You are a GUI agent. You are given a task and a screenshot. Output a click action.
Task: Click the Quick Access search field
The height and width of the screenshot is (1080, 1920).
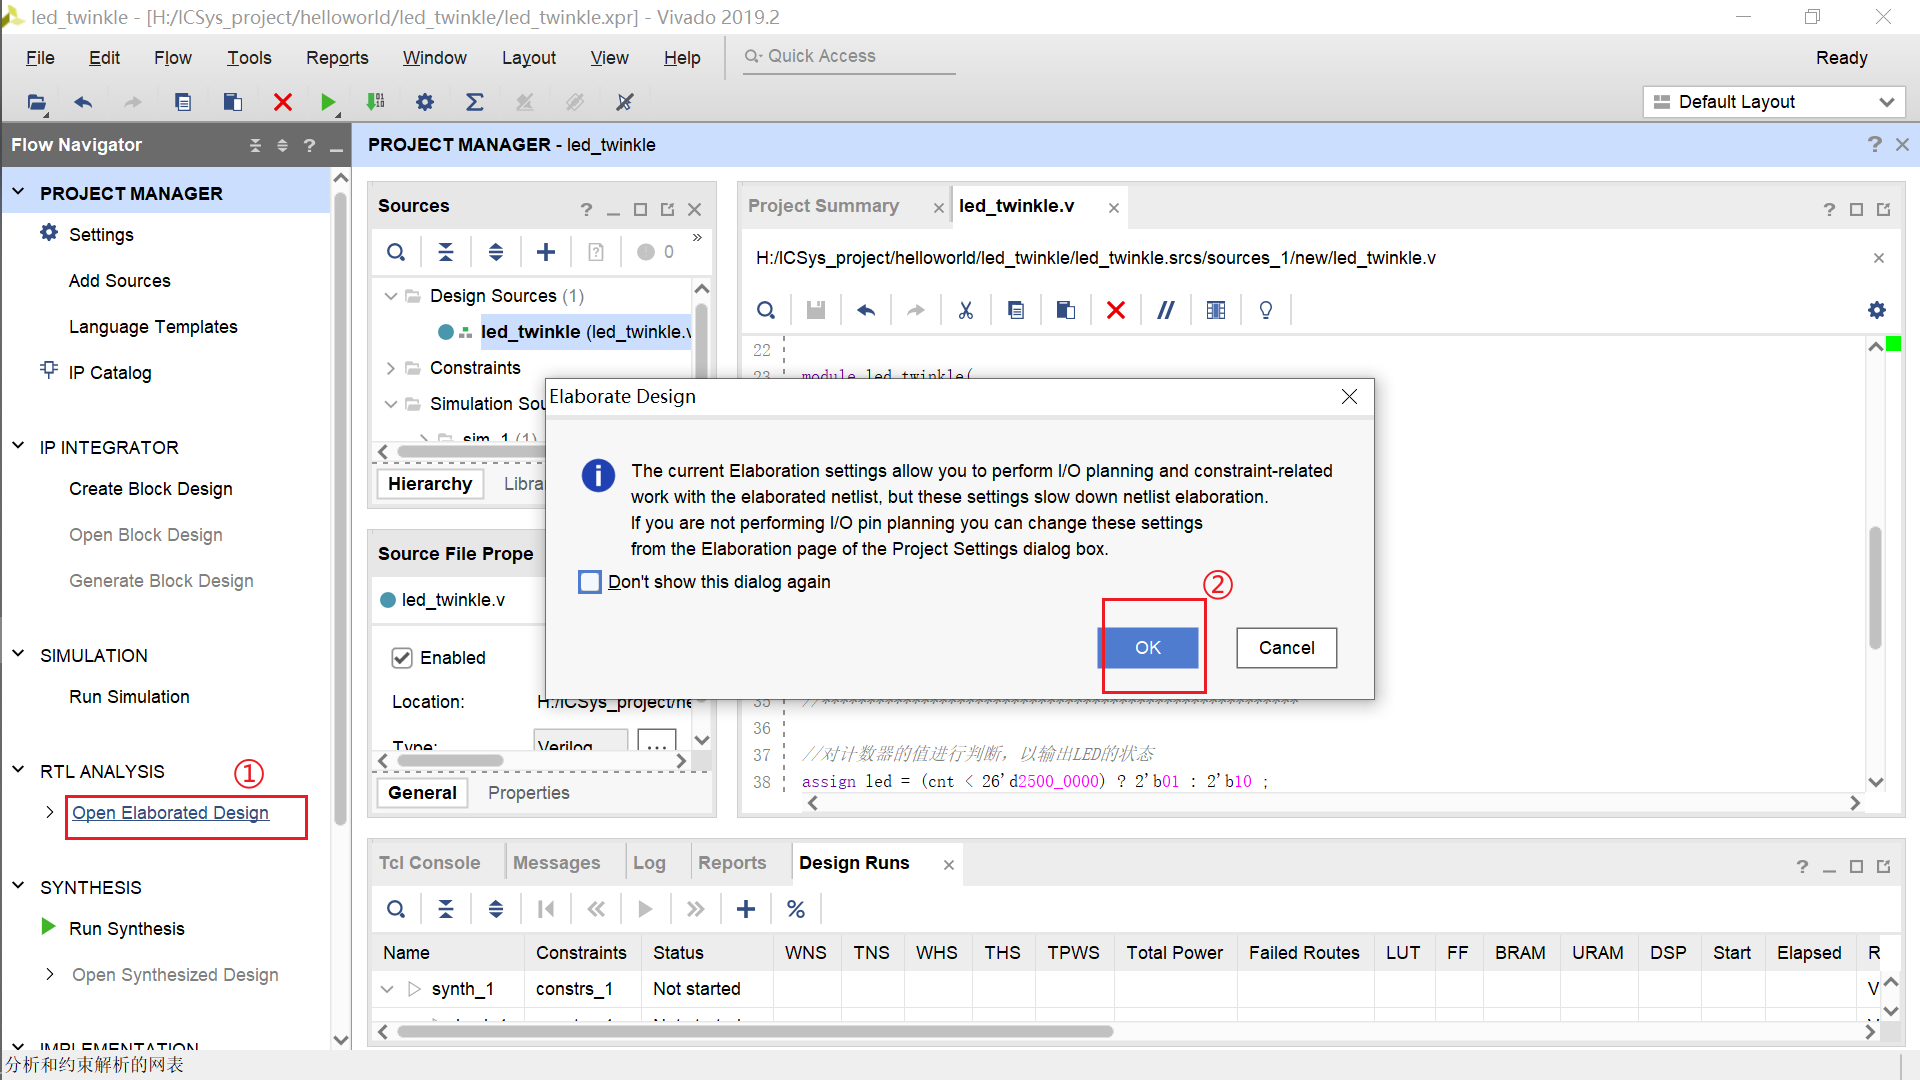850,57
